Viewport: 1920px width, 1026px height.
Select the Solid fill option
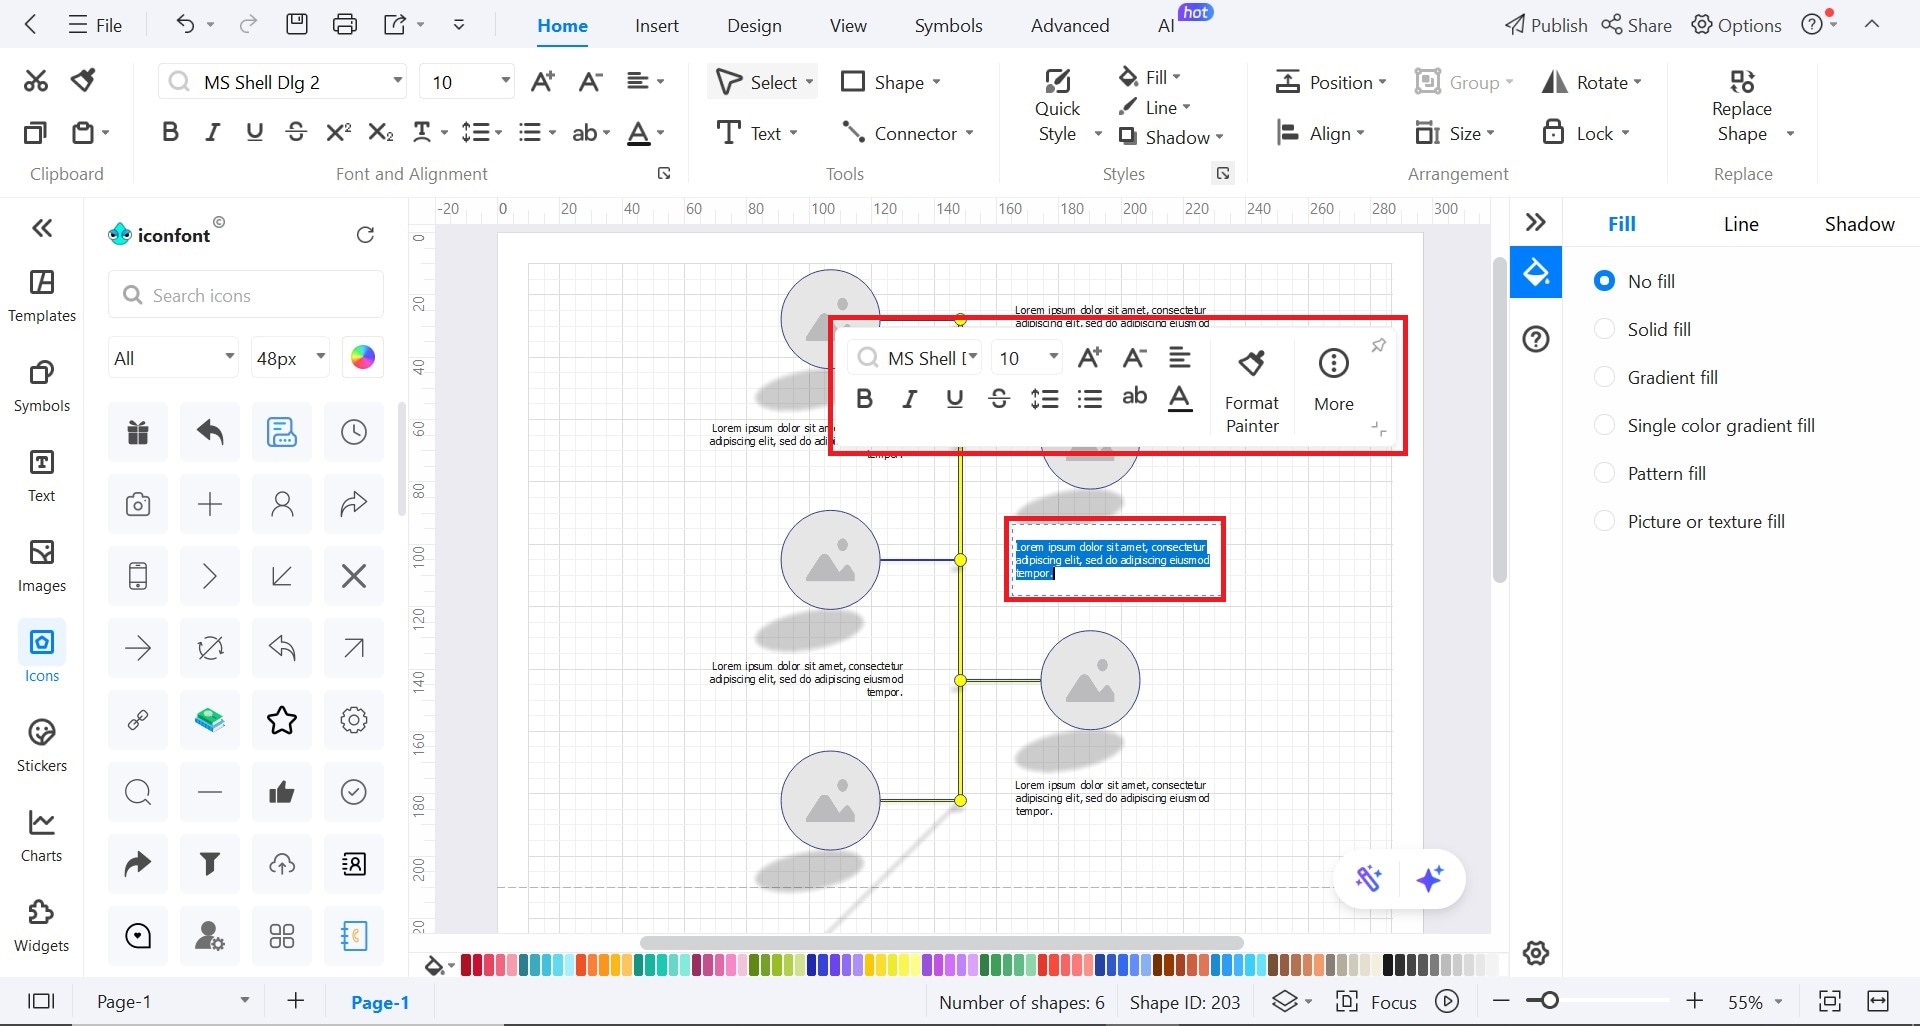pyautogui.click(x=1642, y=329)
